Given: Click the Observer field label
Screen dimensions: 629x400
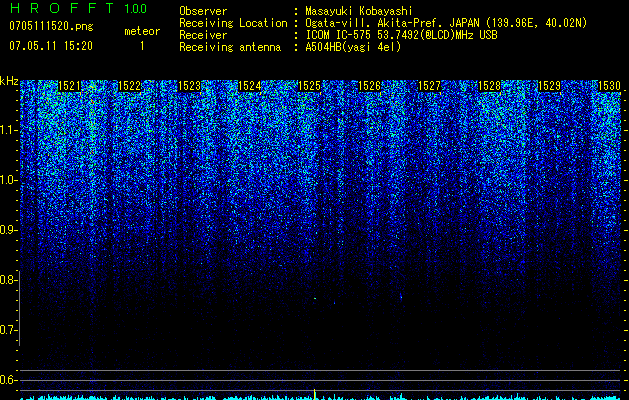Looking at the screenshot, I should pos(203,11).
